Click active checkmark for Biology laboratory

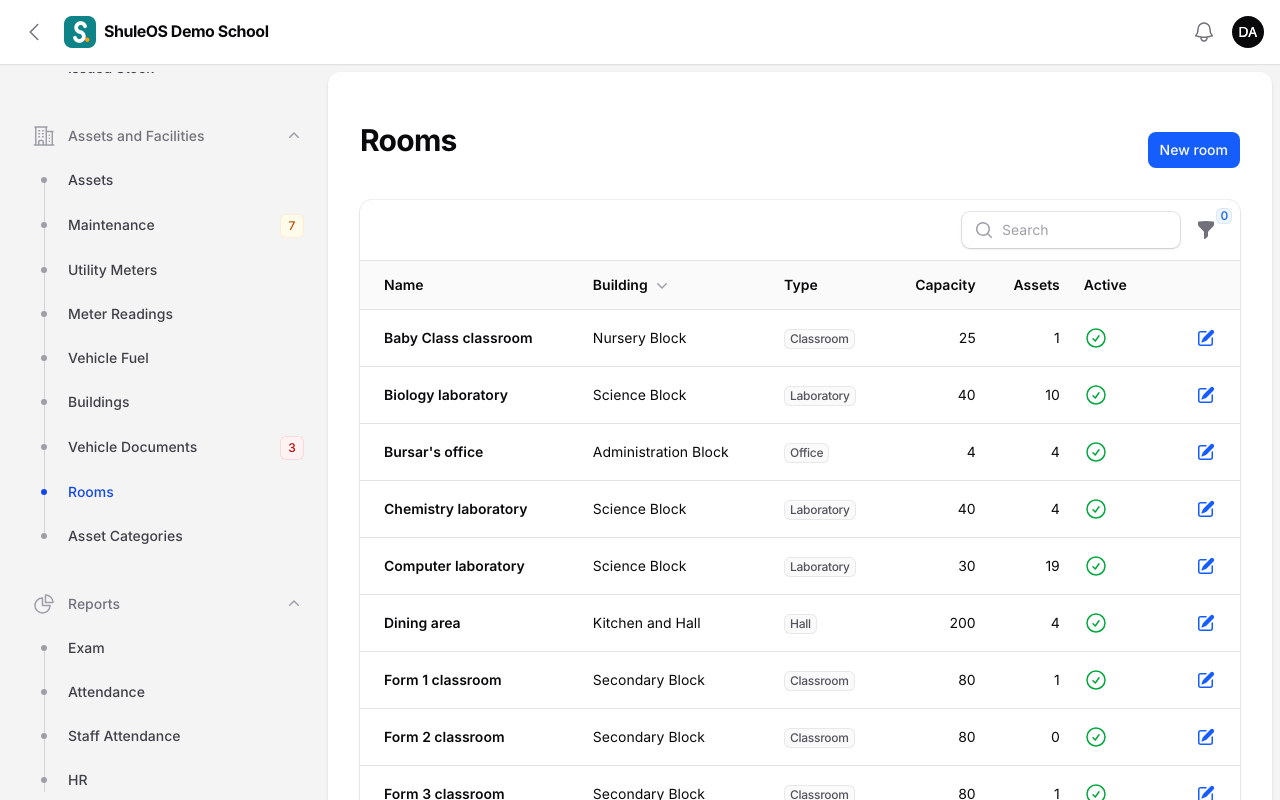(x=1096, y=395)
